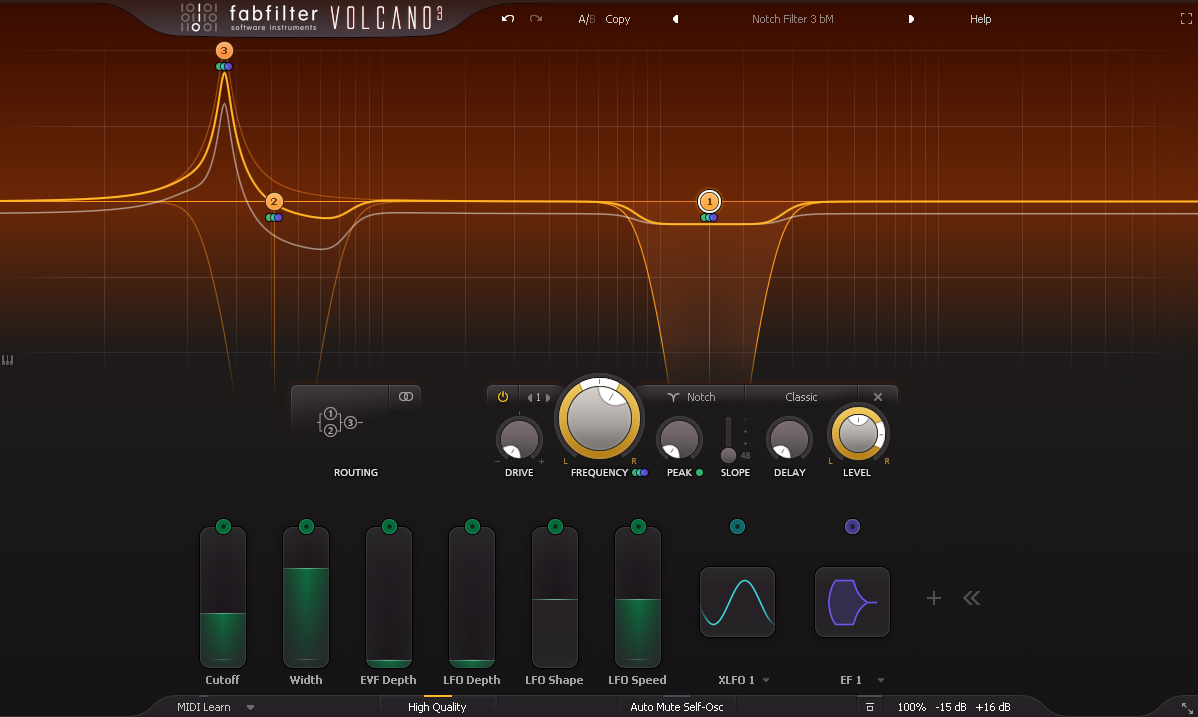Click the LFO Speed modulation slider

(638, 597)
